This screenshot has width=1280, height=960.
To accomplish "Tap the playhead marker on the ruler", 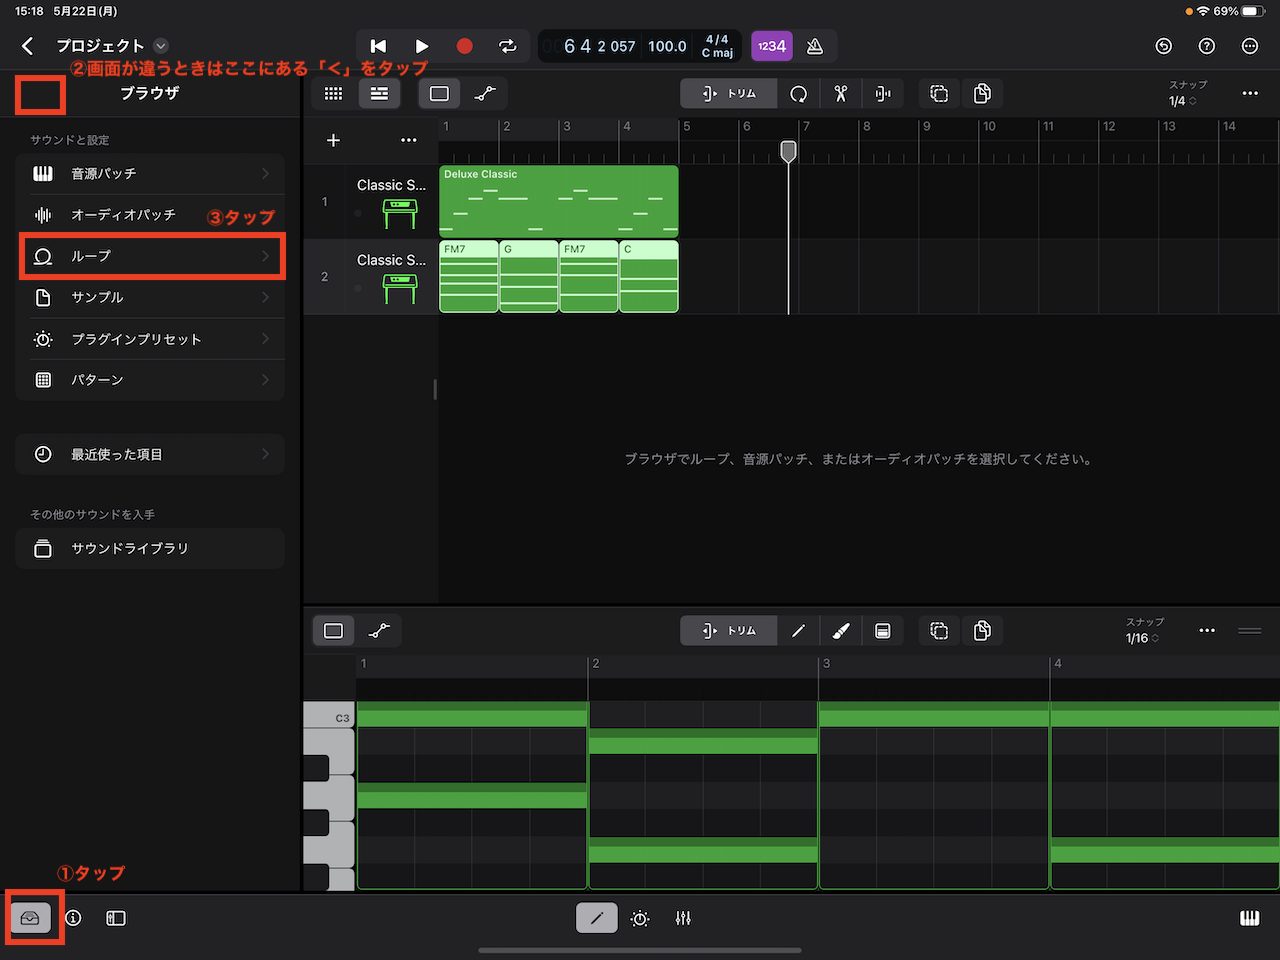I will [788, 151].
